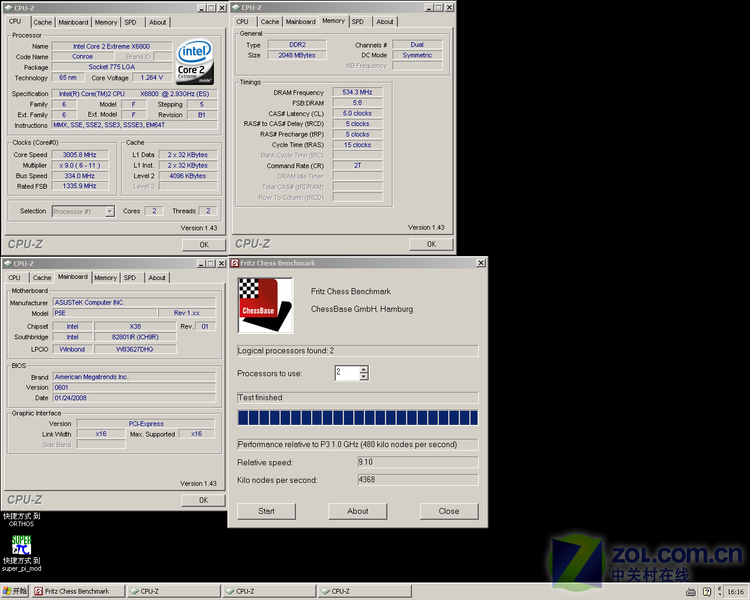Click the Relative speed value 9.10
Image resolution: width=750 pixels, height=600 pixels.
pos(418,462)
